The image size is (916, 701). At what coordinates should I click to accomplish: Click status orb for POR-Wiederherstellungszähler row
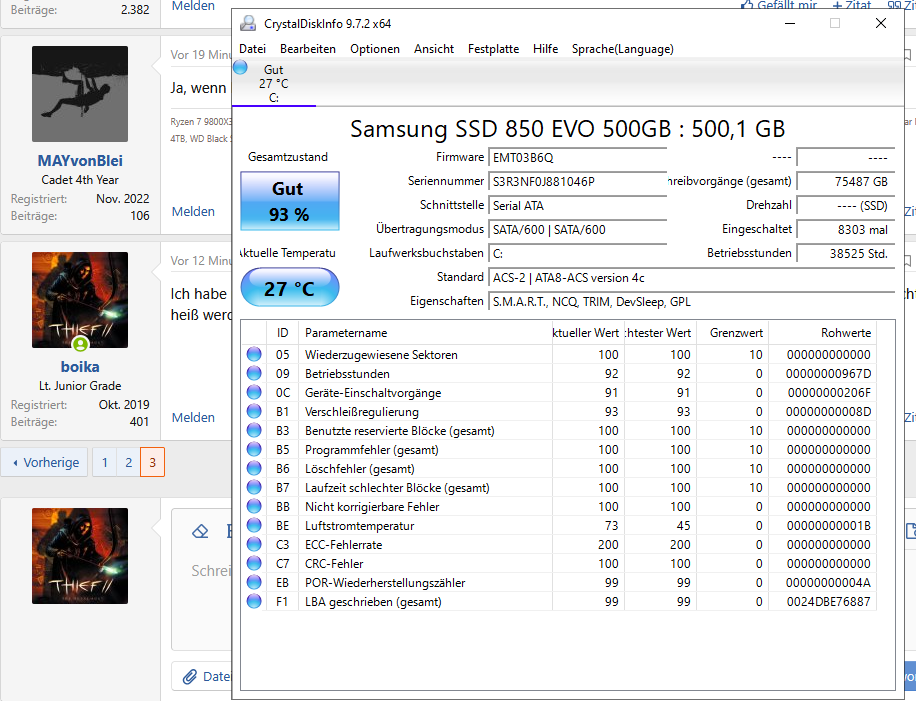point(254,582)
